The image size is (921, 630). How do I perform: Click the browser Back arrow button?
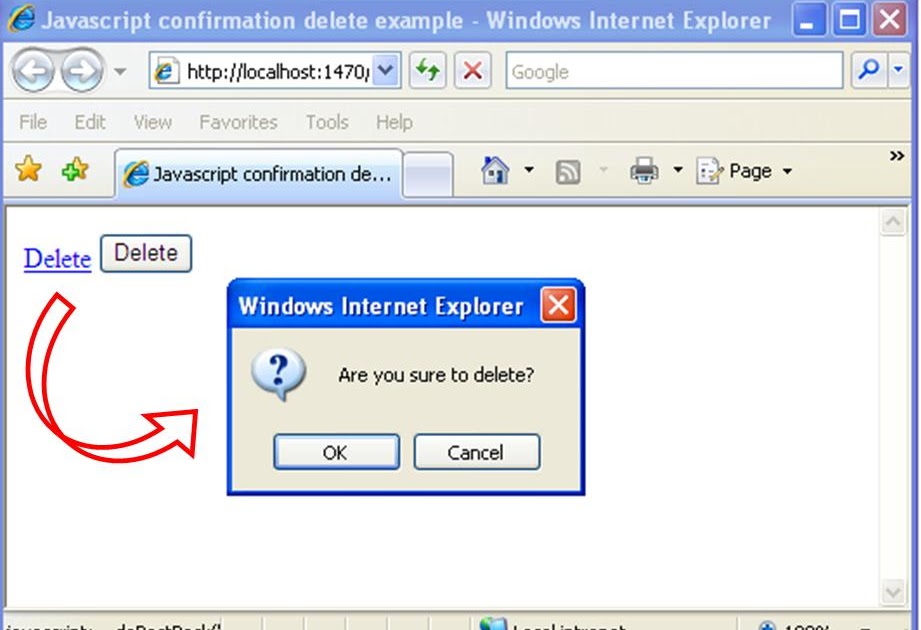[x=33, y=71]
